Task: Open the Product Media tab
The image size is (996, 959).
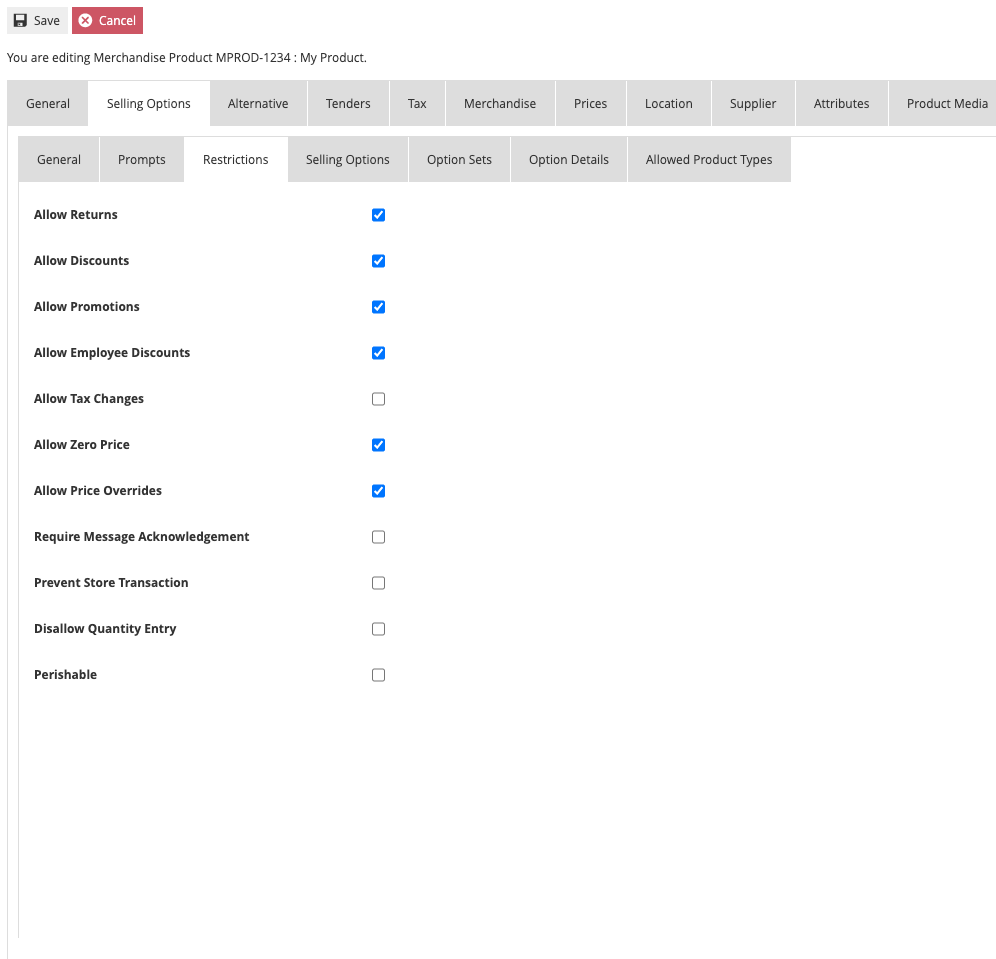Action: pyautogui.click(x=946, y=102)
